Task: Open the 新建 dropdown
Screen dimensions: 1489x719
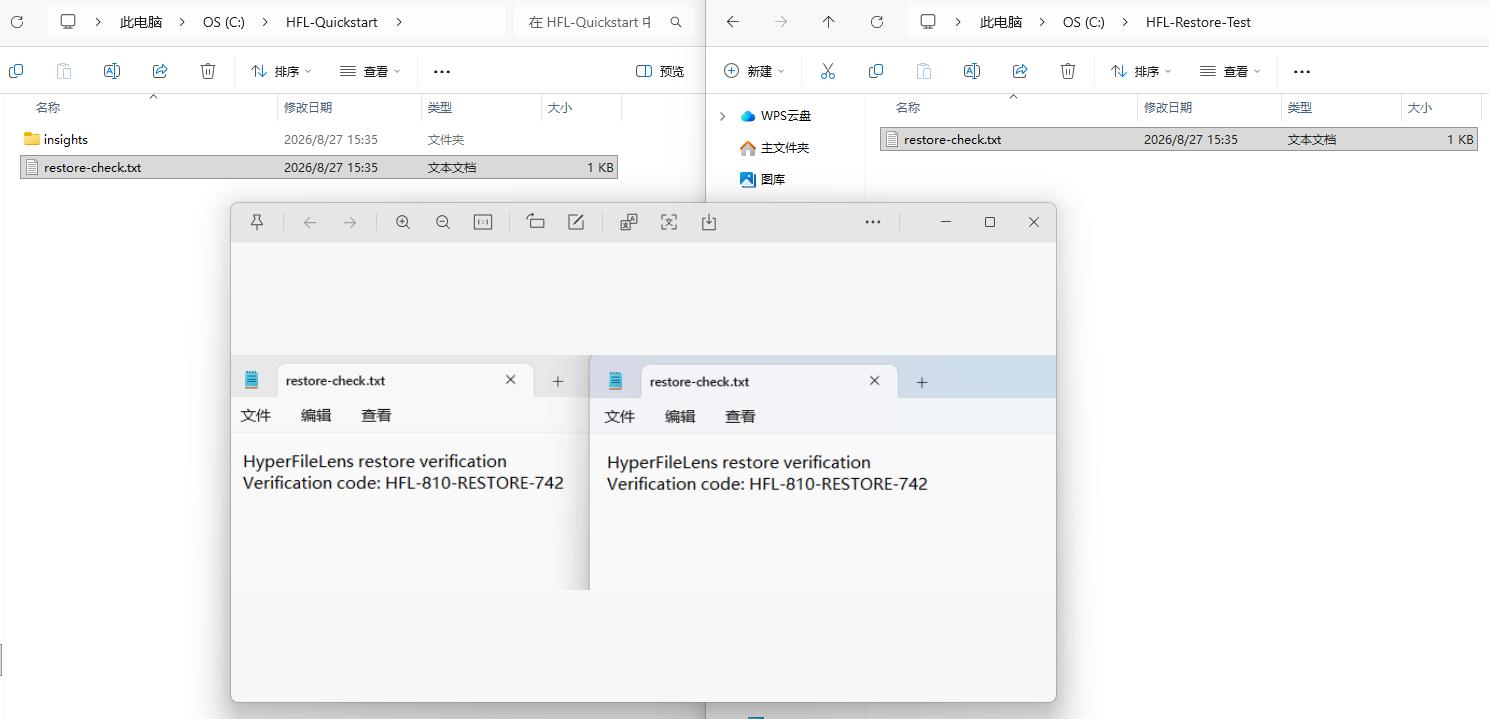Action: pos(754,71)
